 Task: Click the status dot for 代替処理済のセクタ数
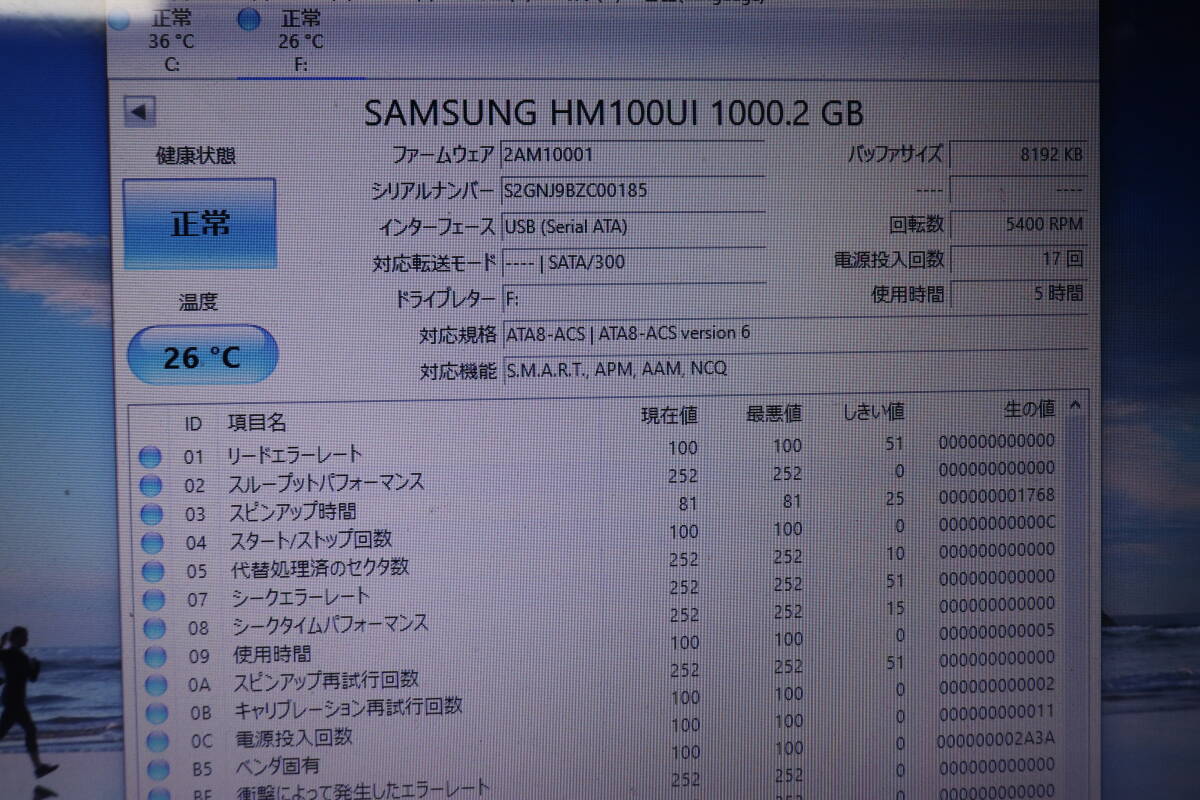[x=152, y=571]
